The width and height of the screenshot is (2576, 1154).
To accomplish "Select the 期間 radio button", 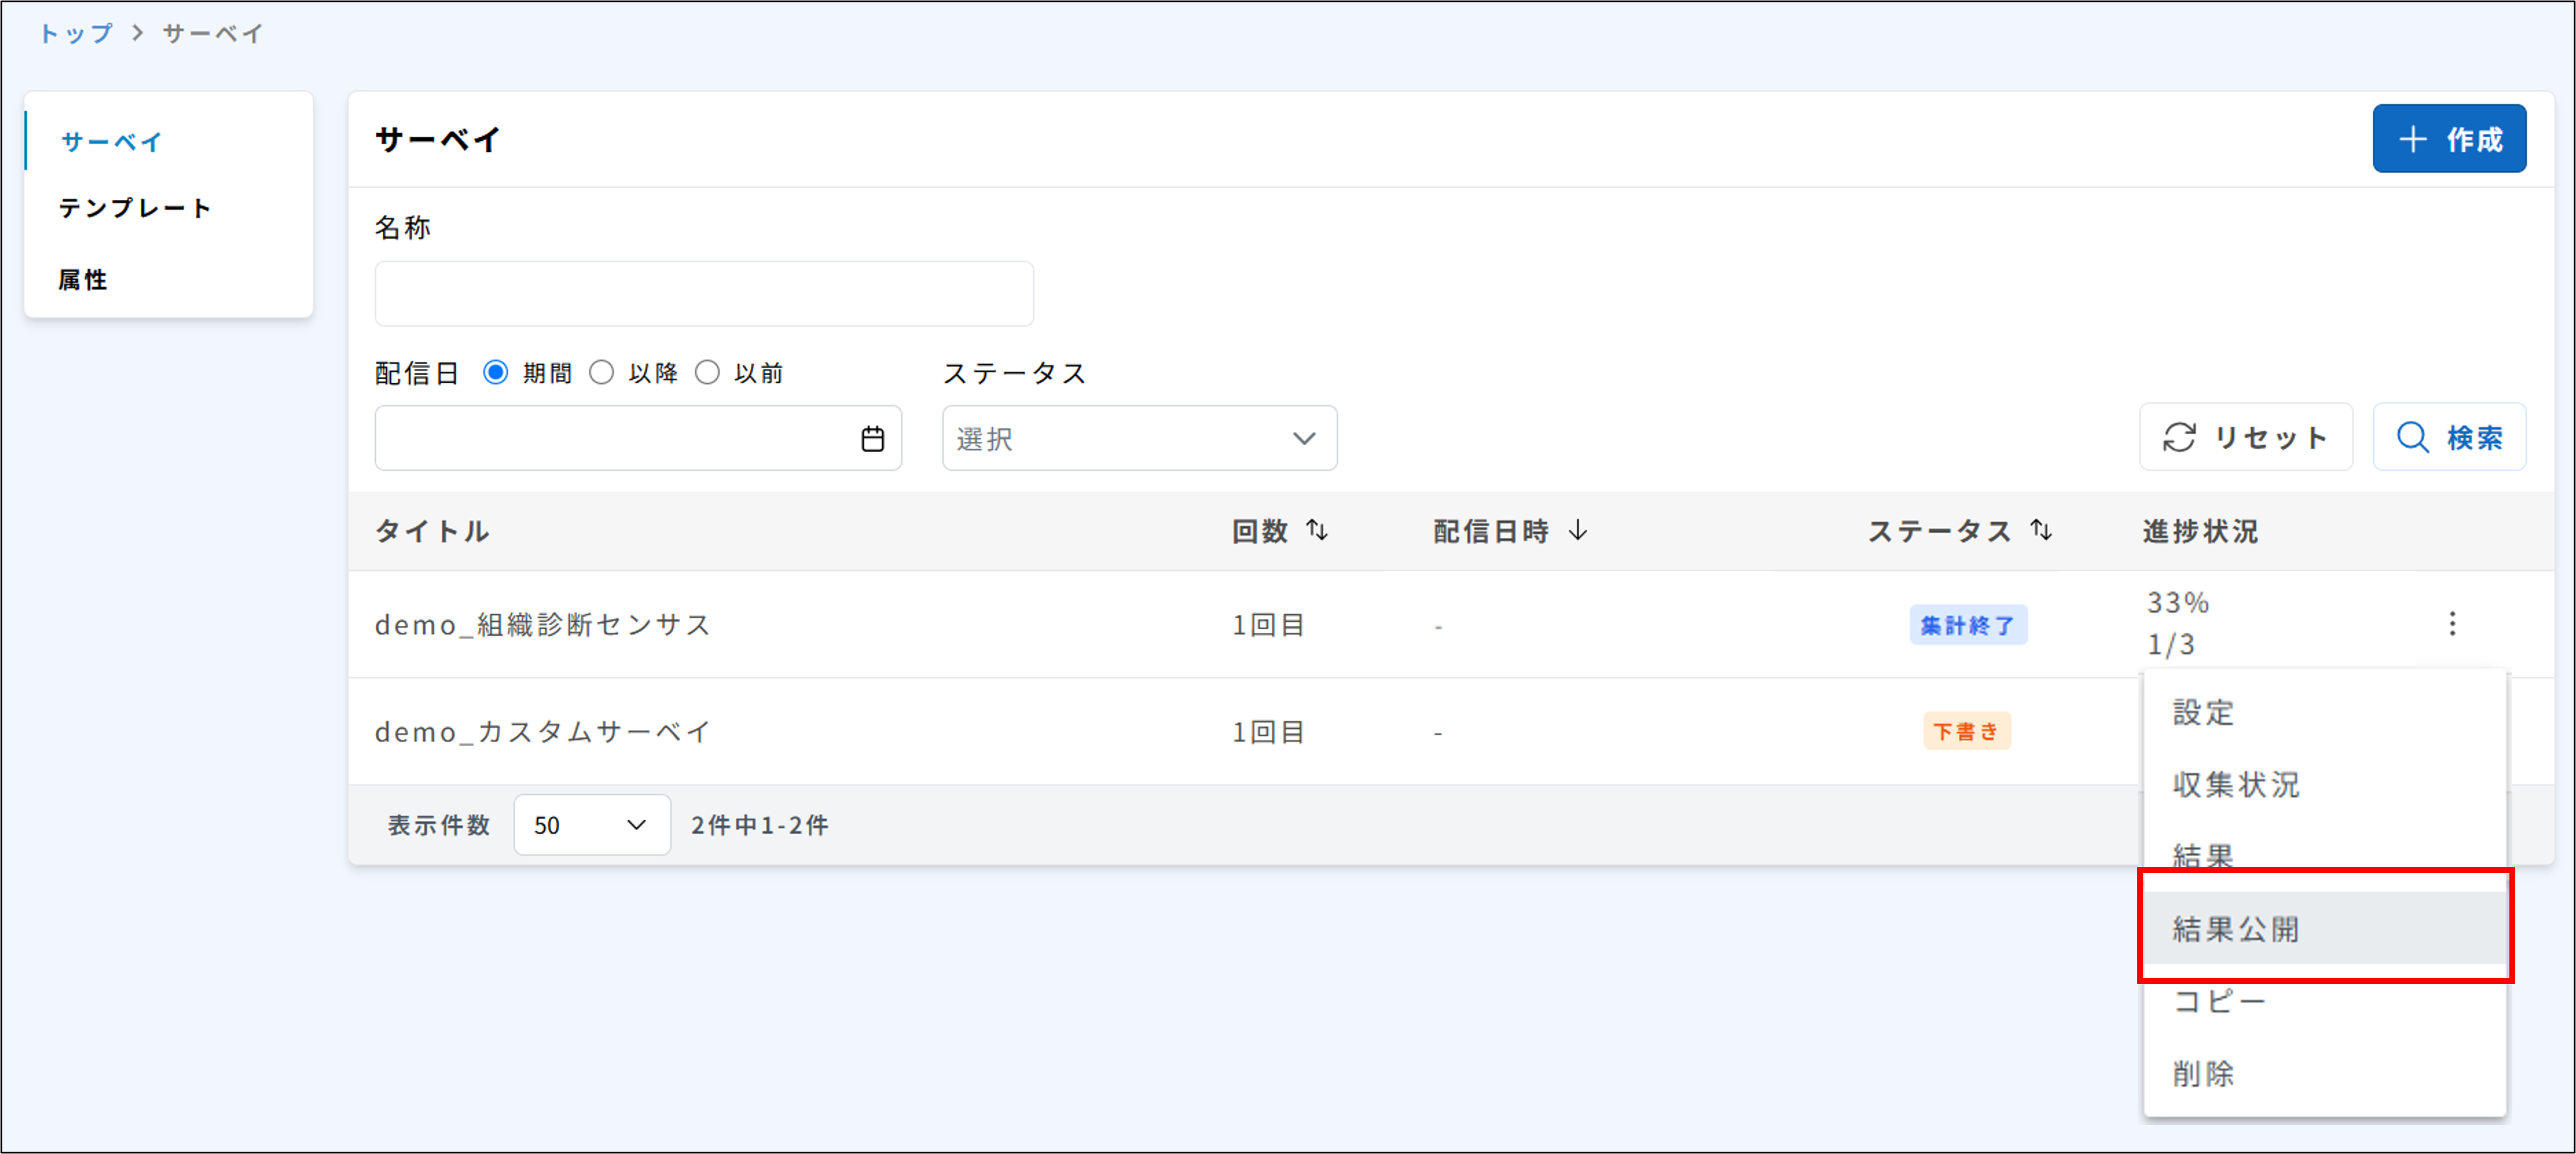I will pos(496,371).
